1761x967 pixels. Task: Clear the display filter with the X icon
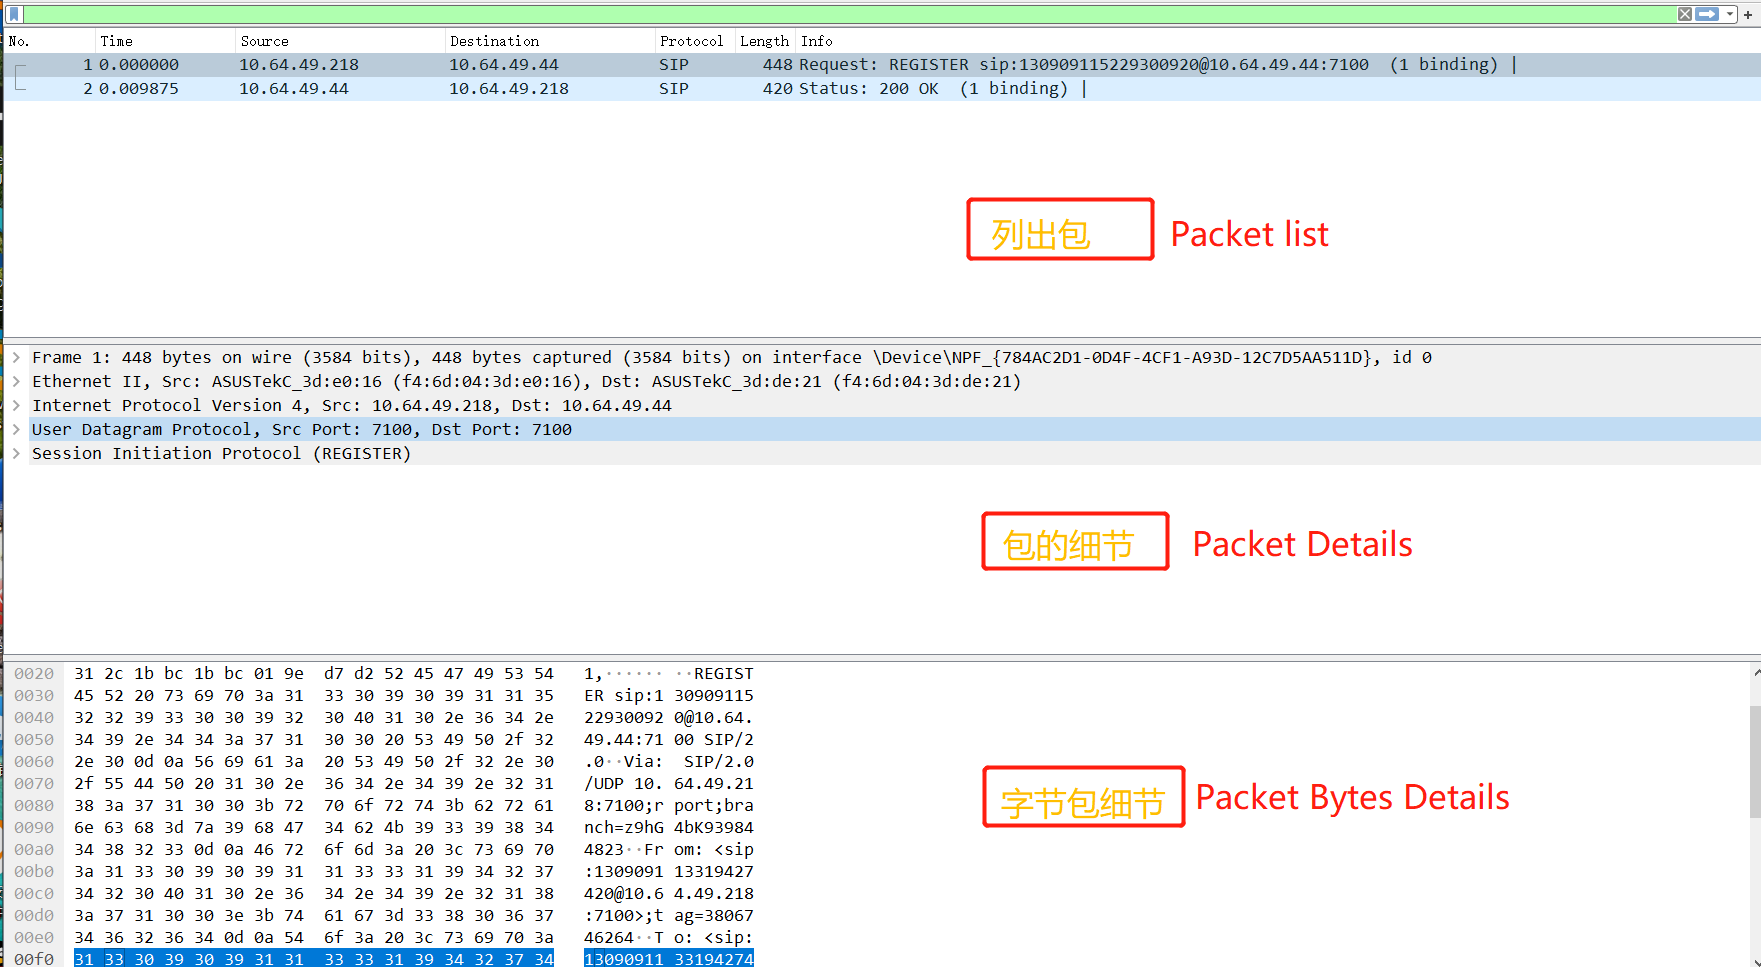tap(1685, 14)
